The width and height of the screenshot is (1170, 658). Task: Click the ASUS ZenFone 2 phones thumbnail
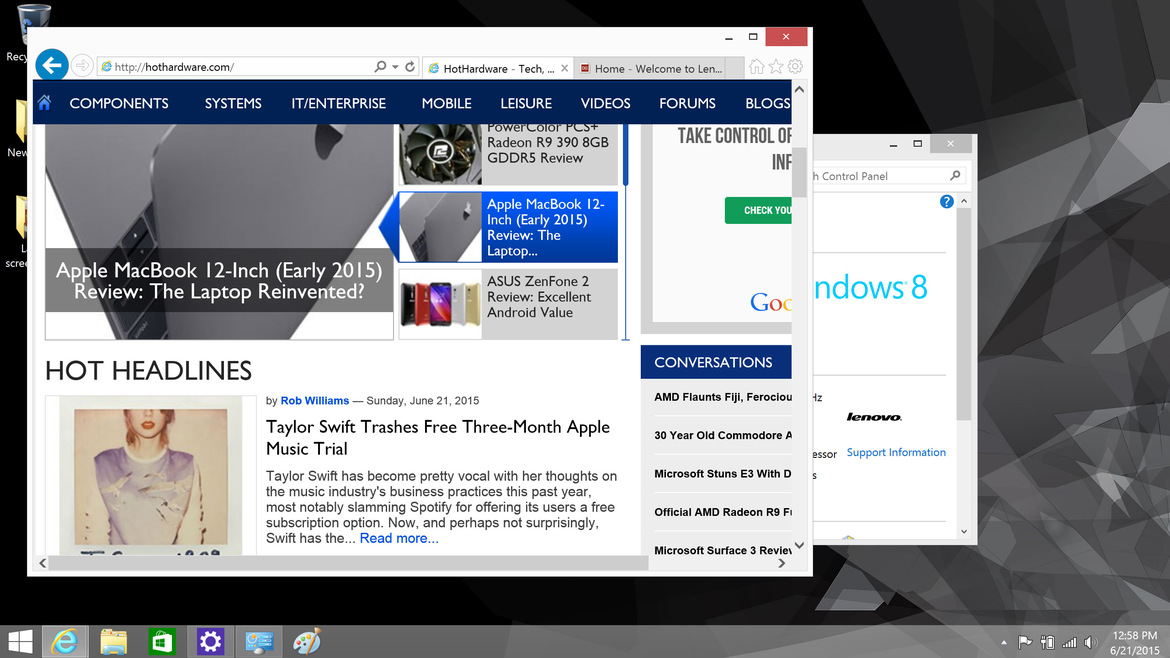click(x=440, y=304)
